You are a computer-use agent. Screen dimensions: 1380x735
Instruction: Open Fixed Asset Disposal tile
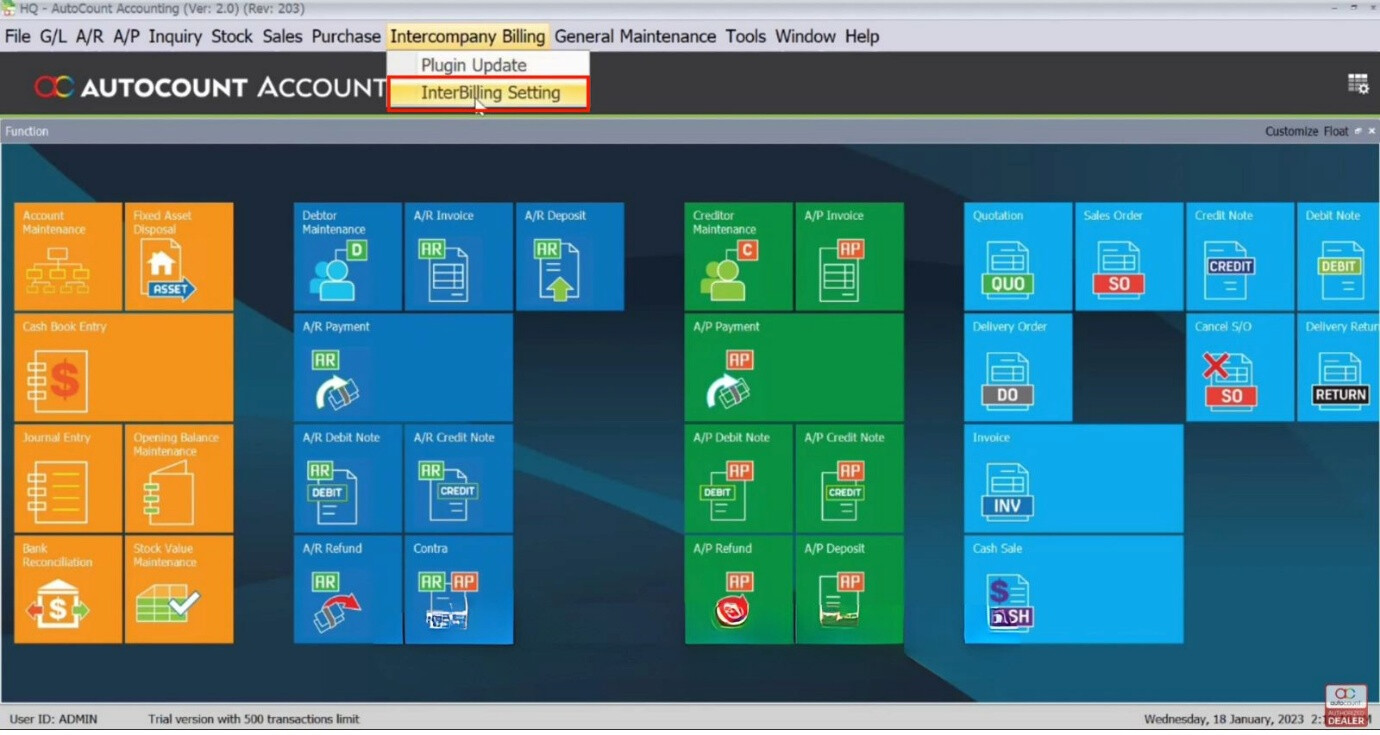(x=179, y=257)
